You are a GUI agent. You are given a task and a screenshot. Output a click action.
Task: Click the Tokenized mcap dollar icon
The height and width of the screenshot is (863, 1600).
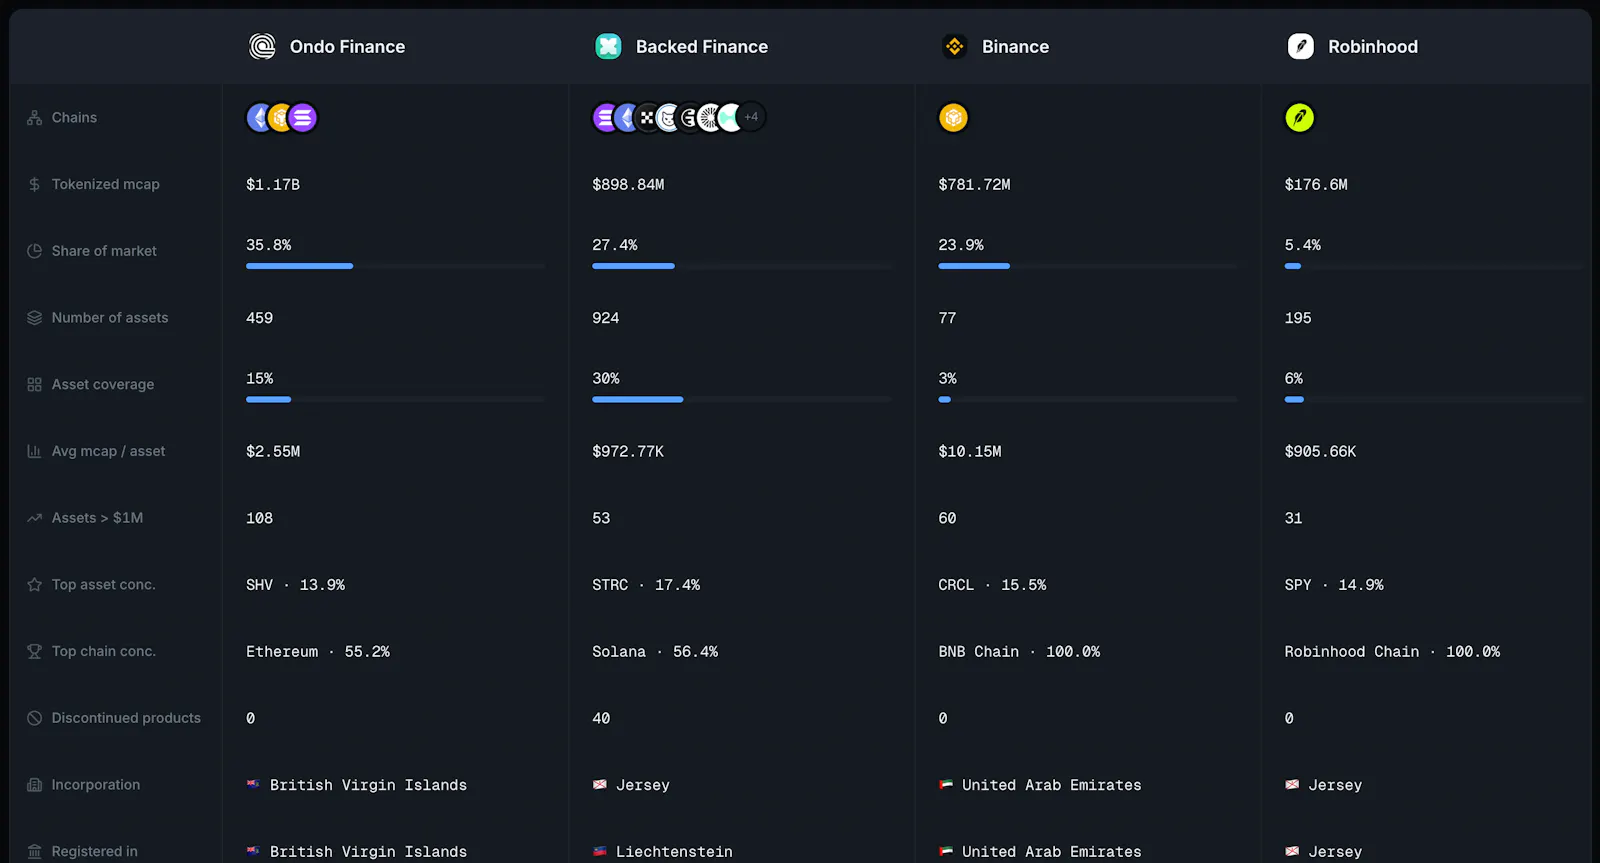pyautogui.click(x=34, y=184)
